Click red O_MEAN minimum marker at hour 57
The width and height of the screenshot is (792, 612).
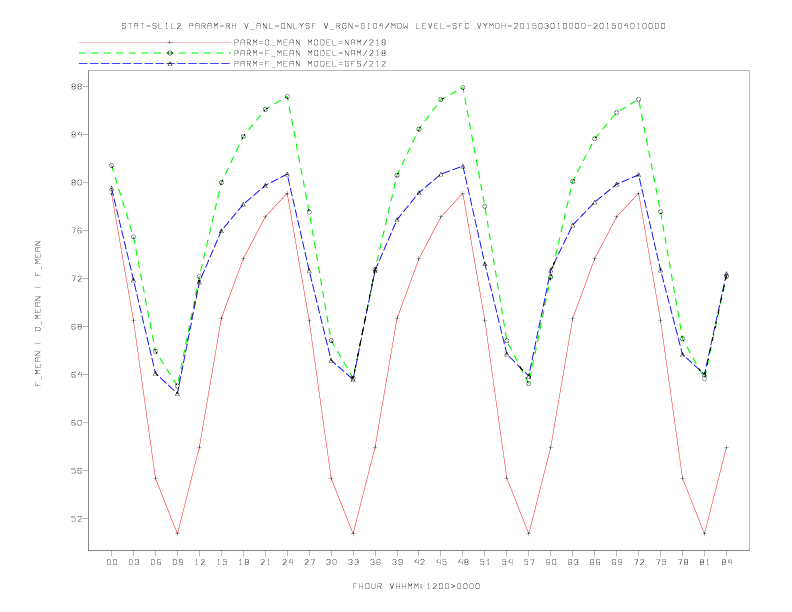(x=529, y=533)
